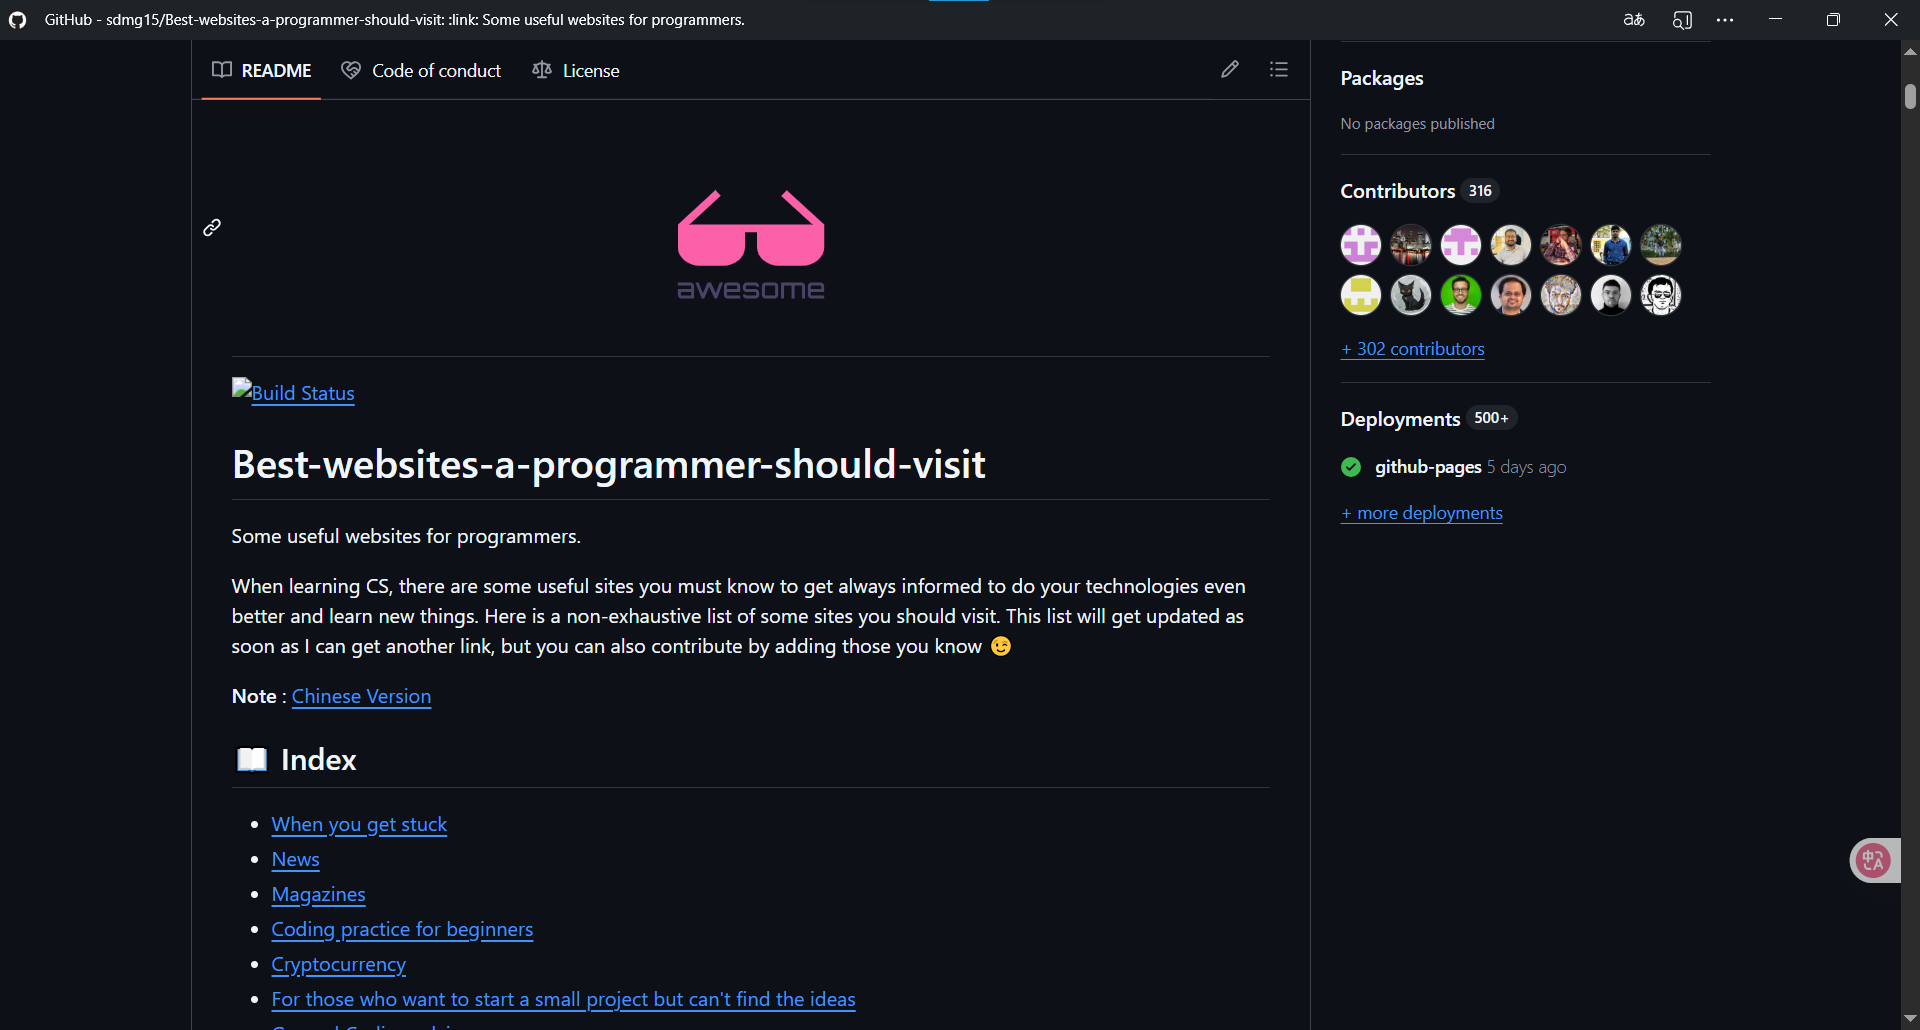Click the GitHub logo in title bar
1920x1030 pixels.
(x=17, y=20)
